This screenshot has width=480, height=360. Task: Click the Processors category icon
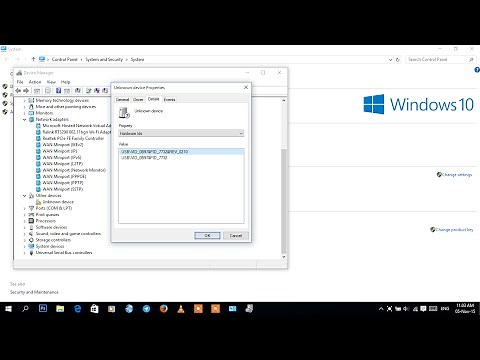click(x=31, y=221)
